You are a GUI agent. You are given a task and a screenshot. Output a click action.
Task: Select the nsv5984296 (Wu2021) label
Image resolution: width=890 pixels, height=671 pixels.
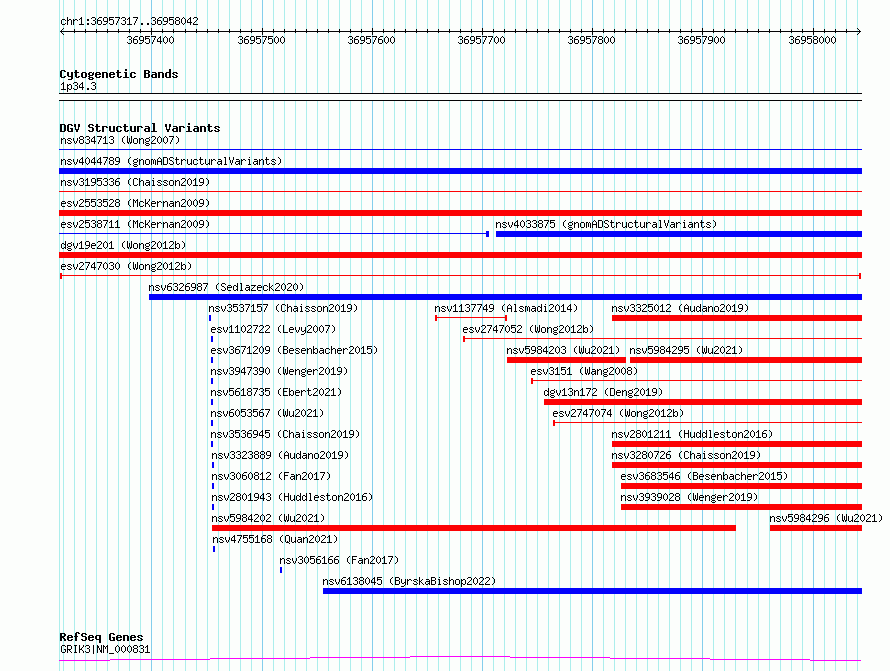pyautogui.click(x=826, y=518)
